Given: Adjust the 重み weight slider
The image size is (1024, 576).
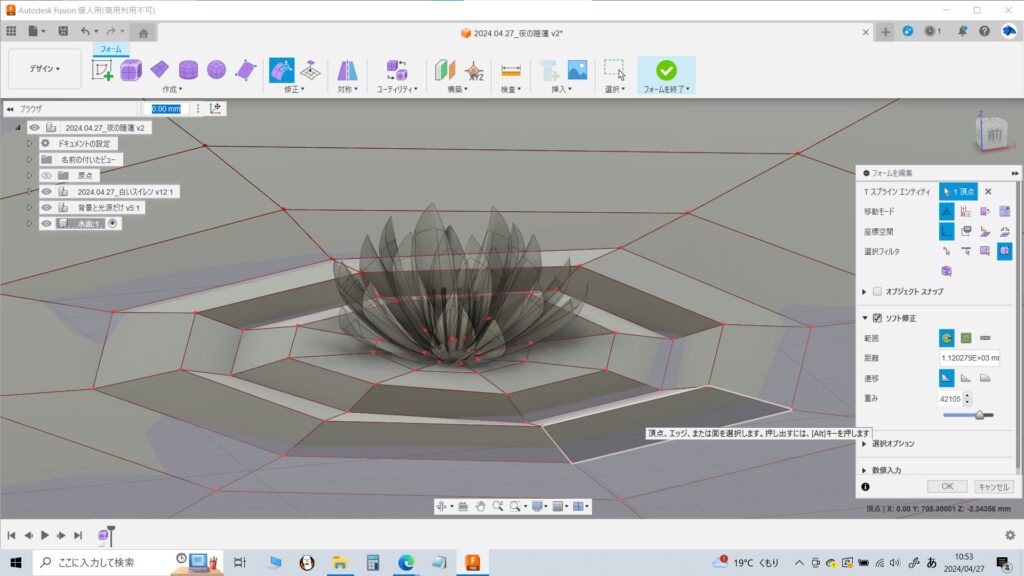Looking at the screenshot, I should 978,414.
